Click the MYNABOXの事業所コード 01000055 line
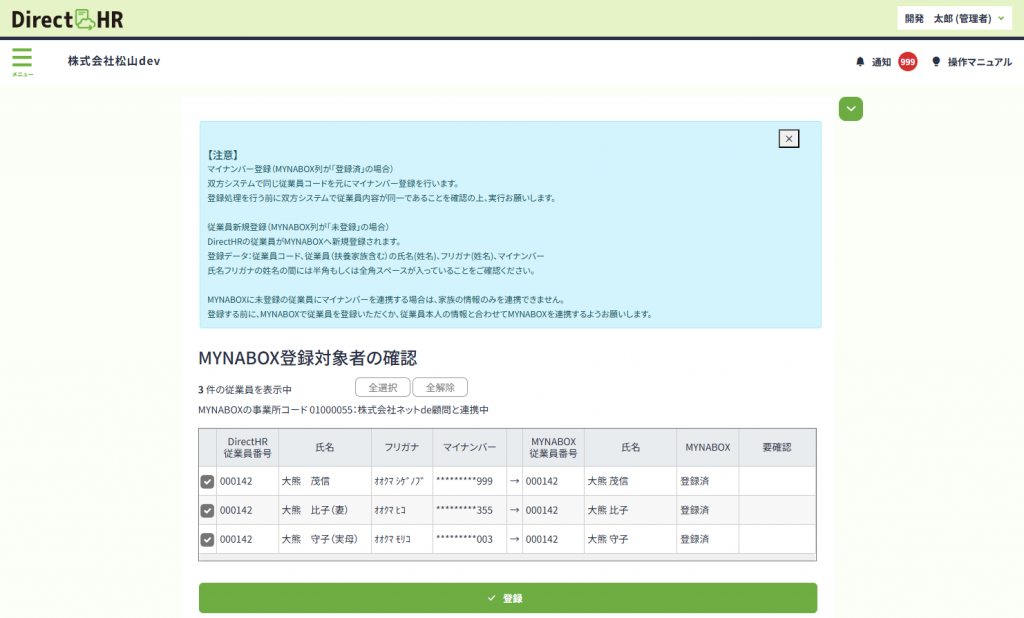This screenshot has height=618, width=1024. [x=344, y=410]
